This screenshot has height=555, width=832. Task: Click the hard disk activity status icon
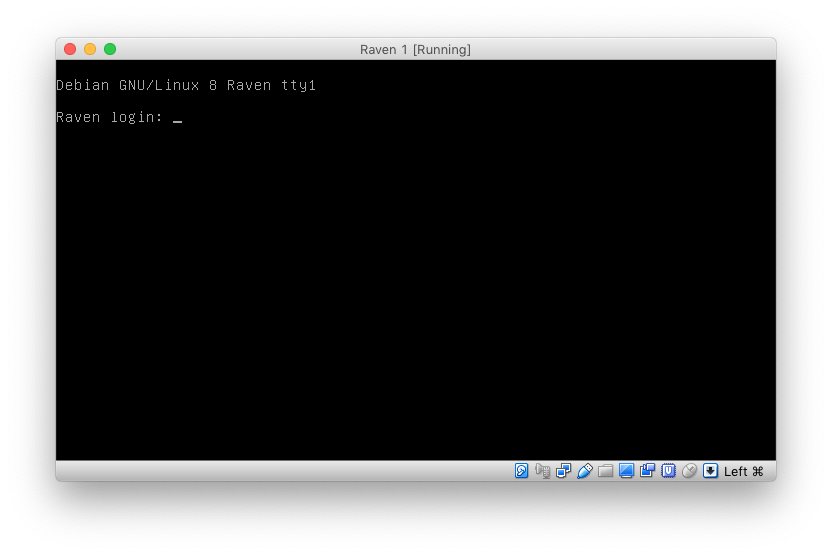[x=521, y=471]
